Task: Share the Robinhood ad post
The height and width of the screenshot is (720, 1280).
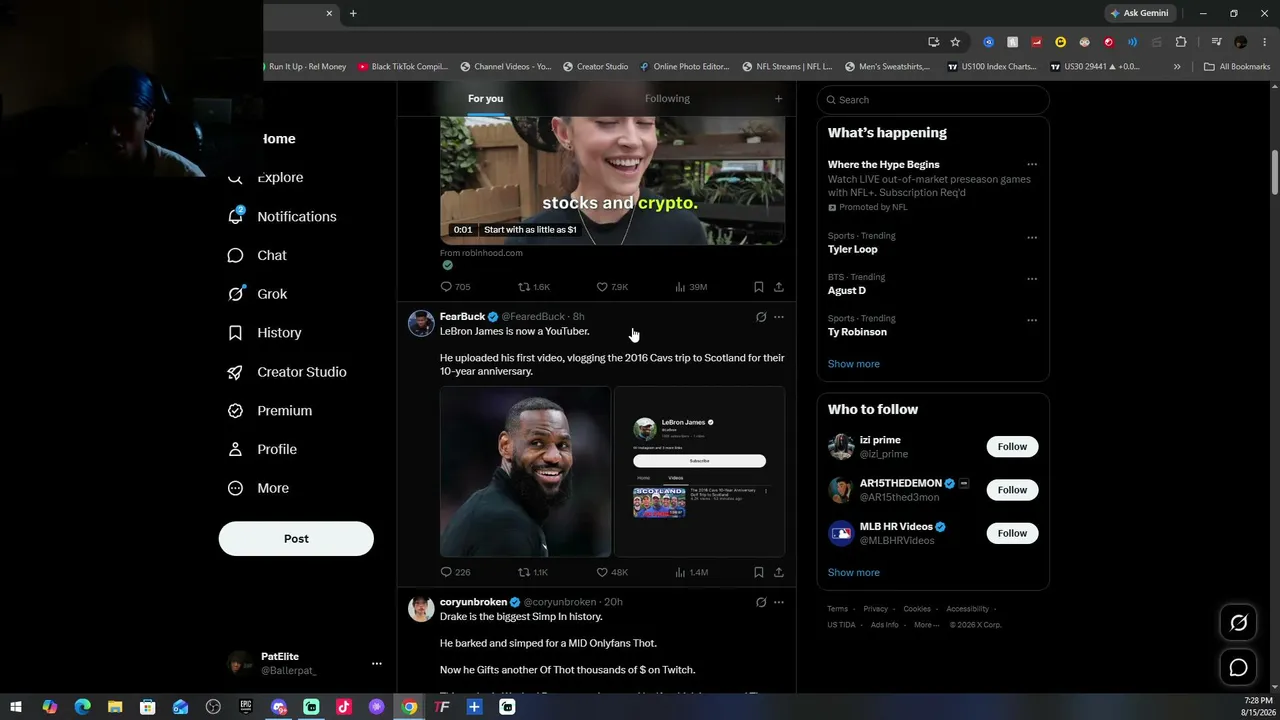Action: (x=779, y=287)
